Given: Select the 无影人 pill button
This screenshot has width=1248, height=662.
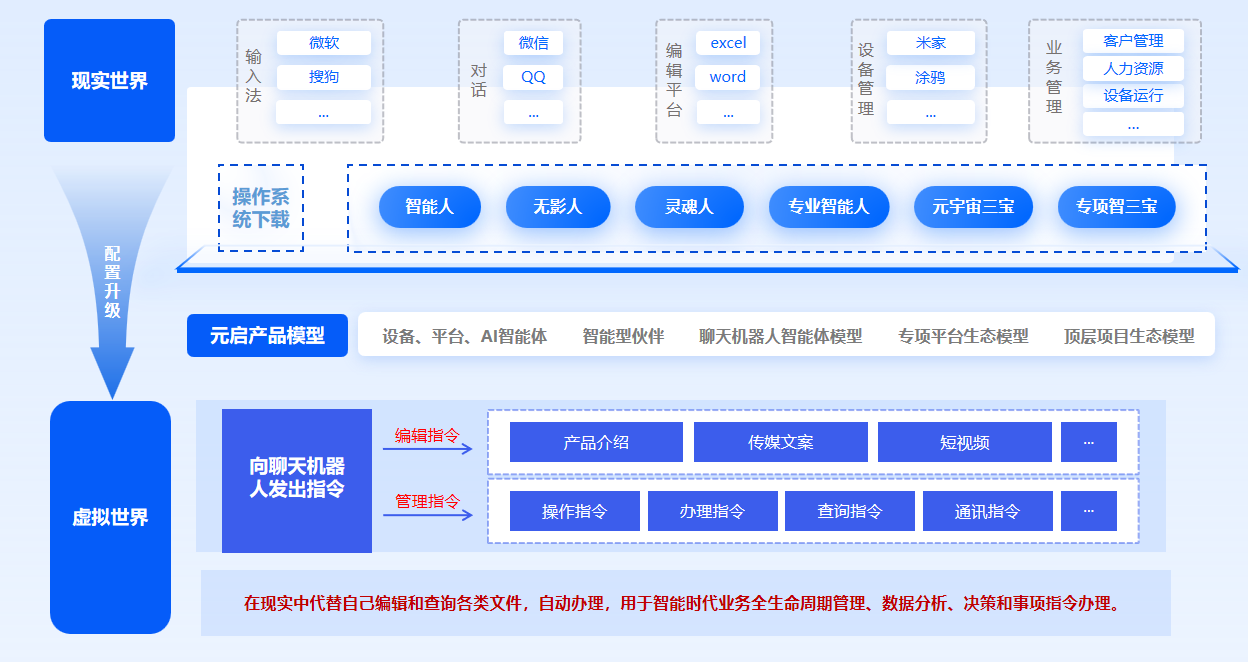Looking at the screenshot, I should 557,207.
